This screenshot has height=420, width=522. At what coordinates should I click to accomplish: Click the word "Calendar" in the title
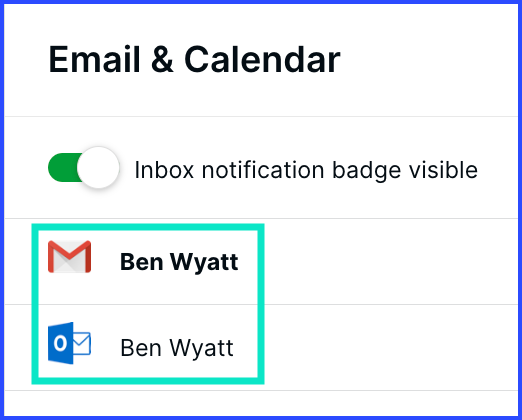coord(262,60)
